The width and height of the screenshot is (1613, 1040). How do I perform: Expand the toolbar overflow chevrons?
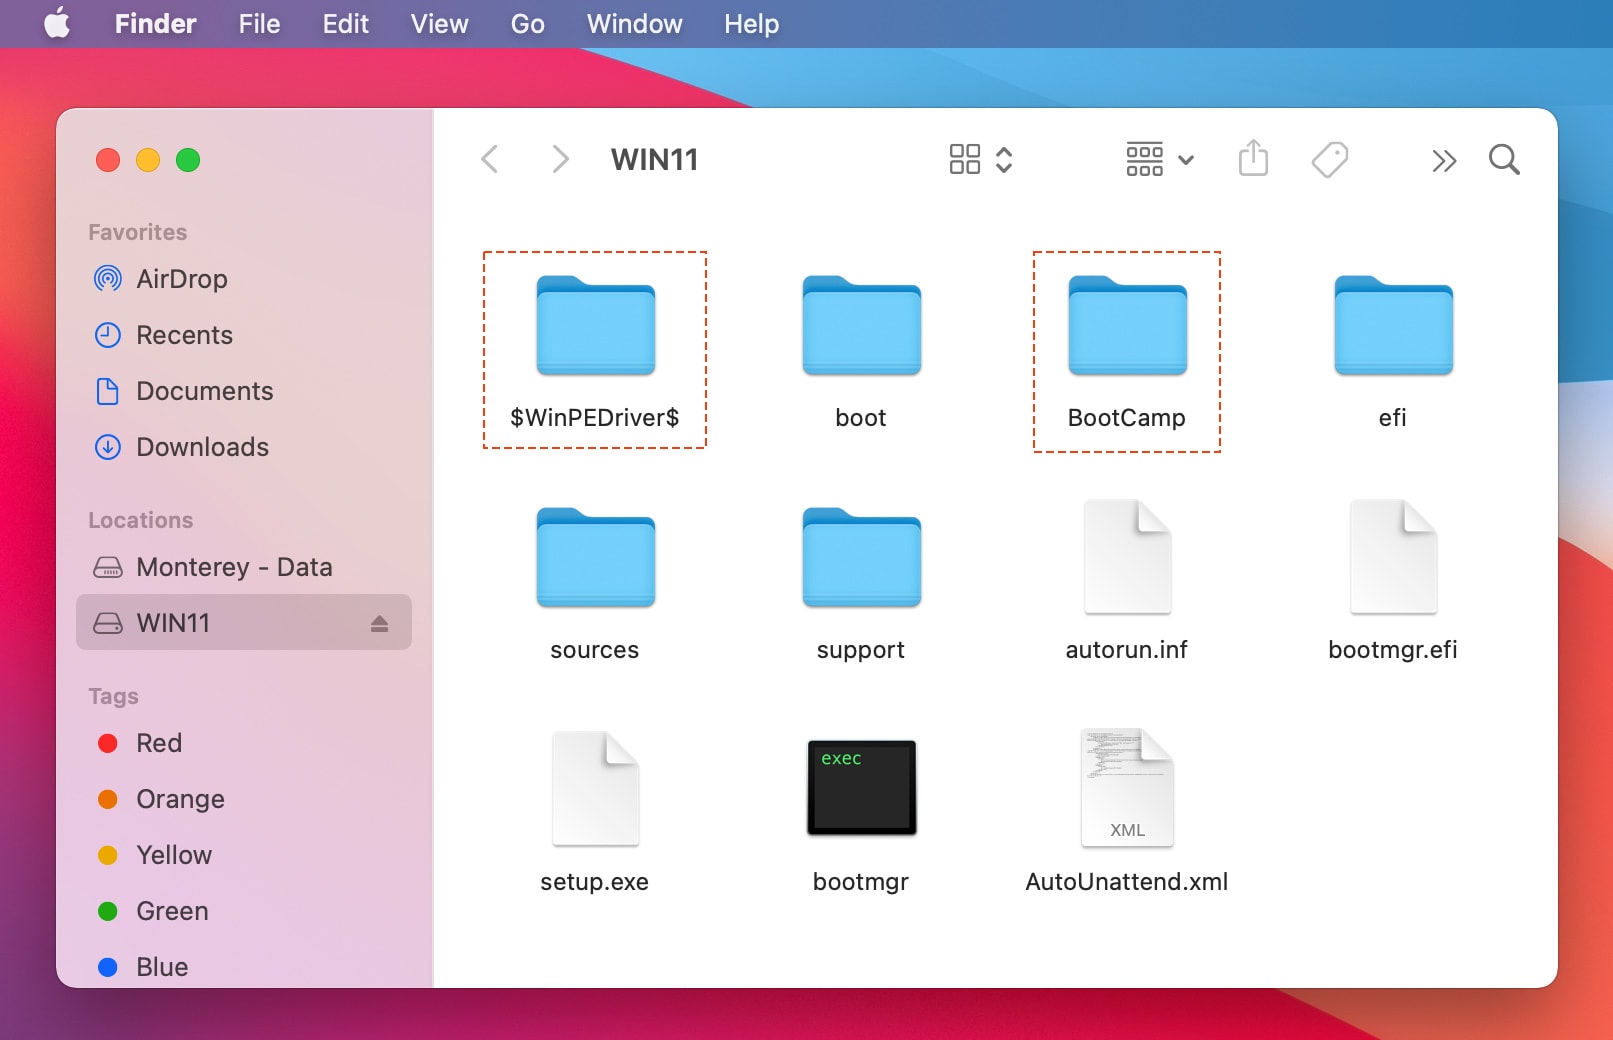click(x=1443, y=159)
